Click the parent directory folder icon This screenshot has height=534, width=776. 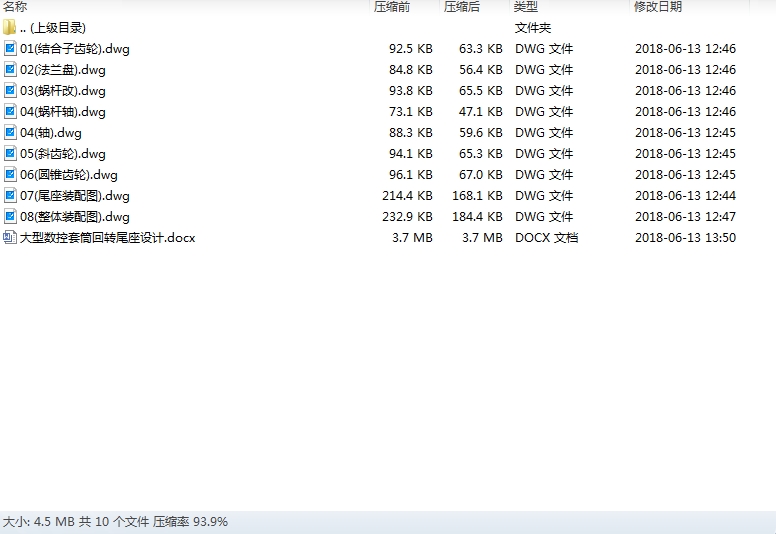pos(9,27)
